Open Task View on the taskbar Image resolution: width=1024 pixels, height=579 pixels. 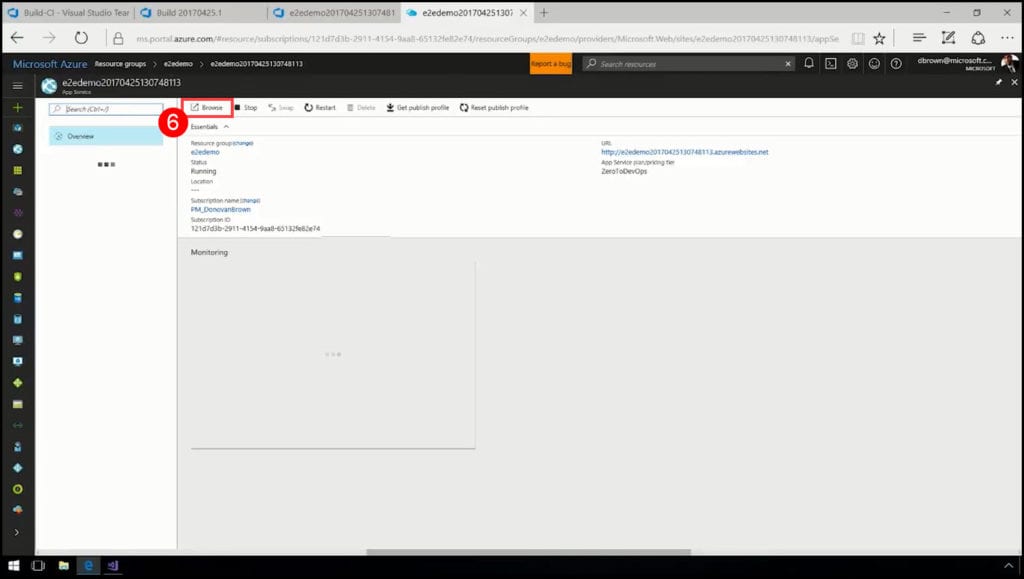[38, 565]
